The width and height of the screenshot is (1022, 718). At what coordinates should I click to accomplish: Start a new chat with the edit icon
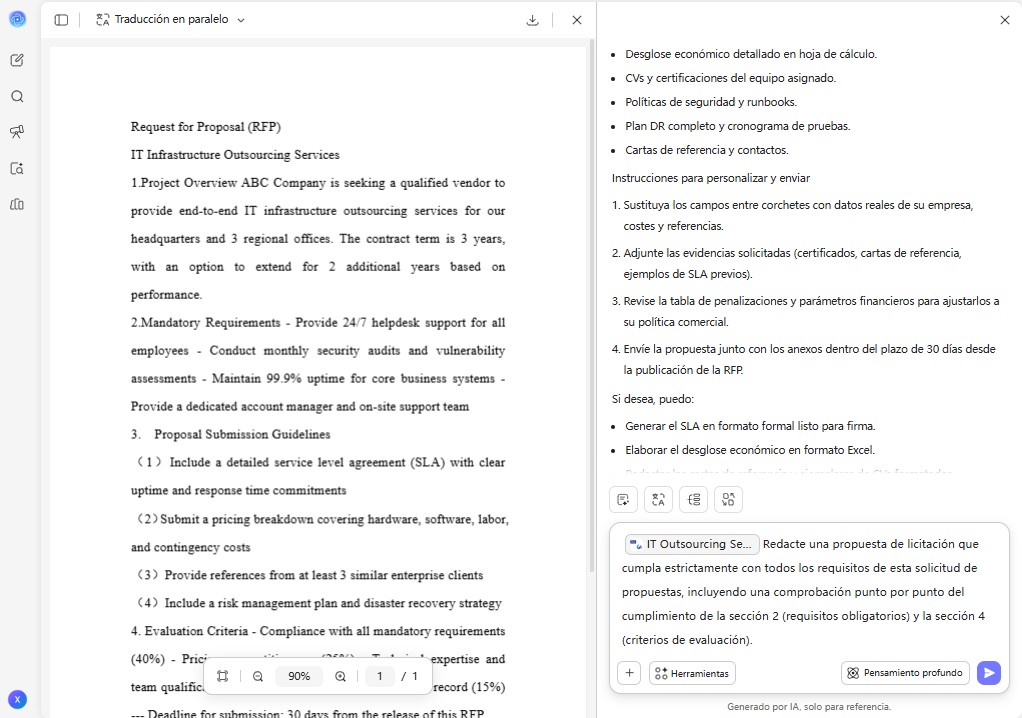click(18, 61)
